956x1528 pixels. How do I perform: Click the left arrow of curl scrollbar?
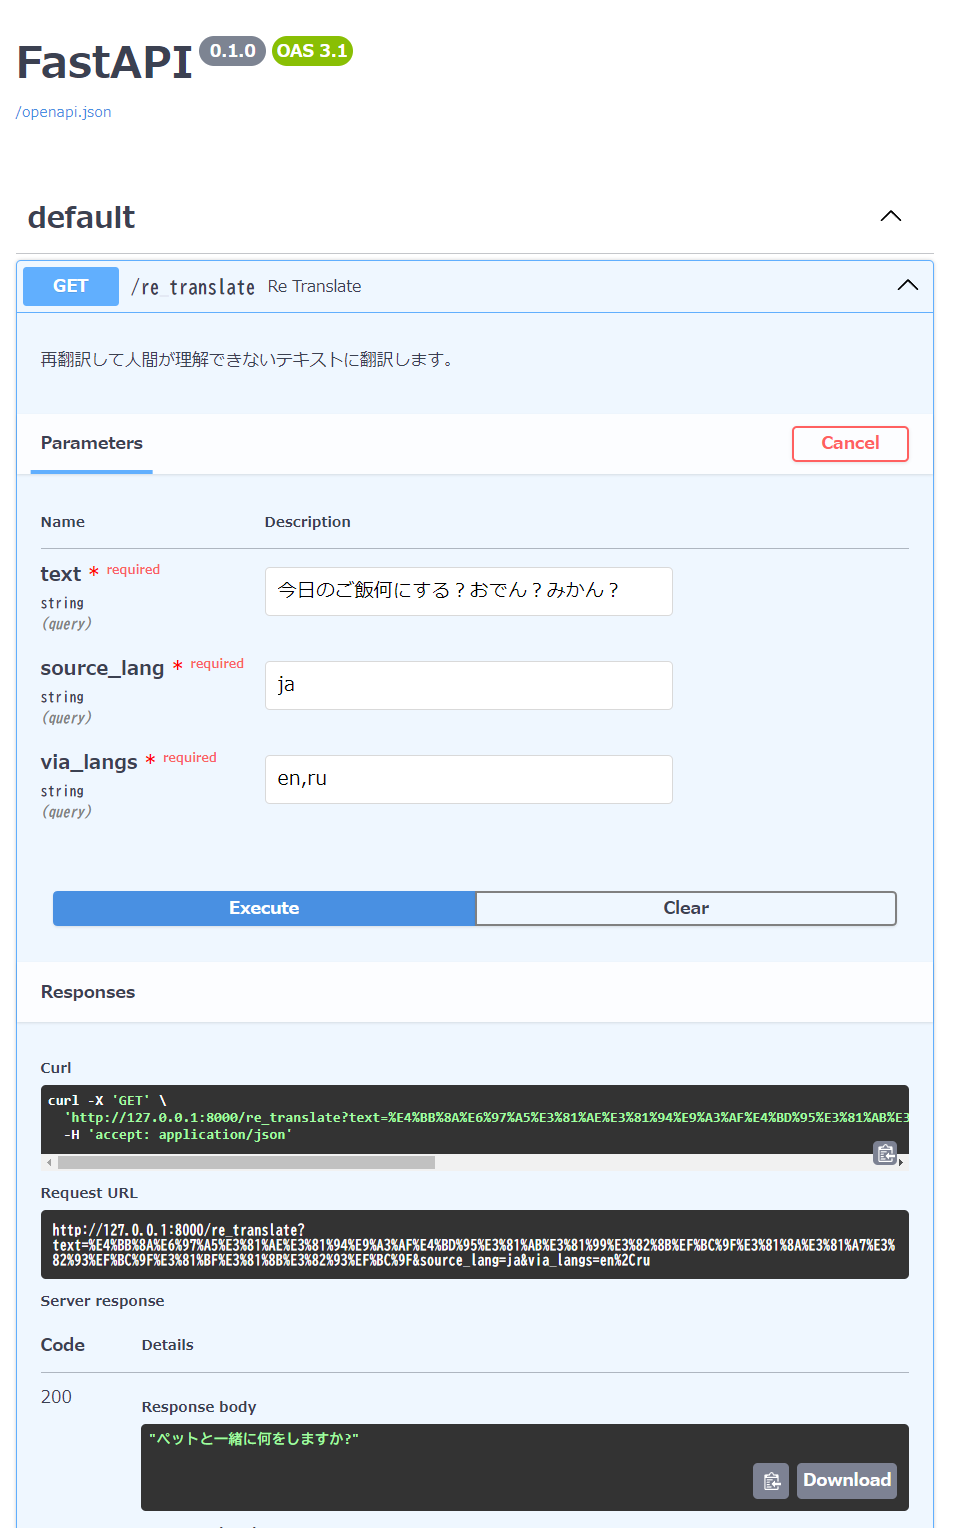click(x=48, y=1162)
